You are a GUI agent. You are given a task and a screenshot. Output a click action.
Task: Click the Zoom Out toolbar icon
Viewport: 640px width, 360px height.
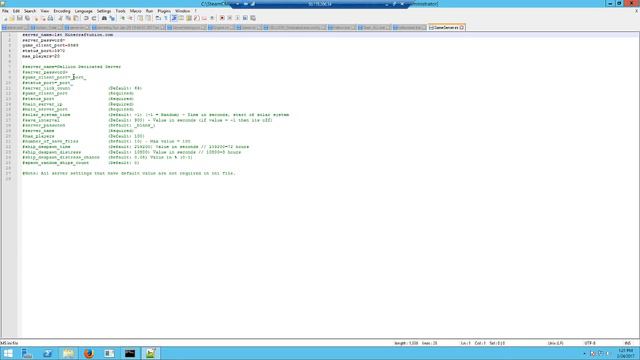pyautogui.click(x=131, y=18)
